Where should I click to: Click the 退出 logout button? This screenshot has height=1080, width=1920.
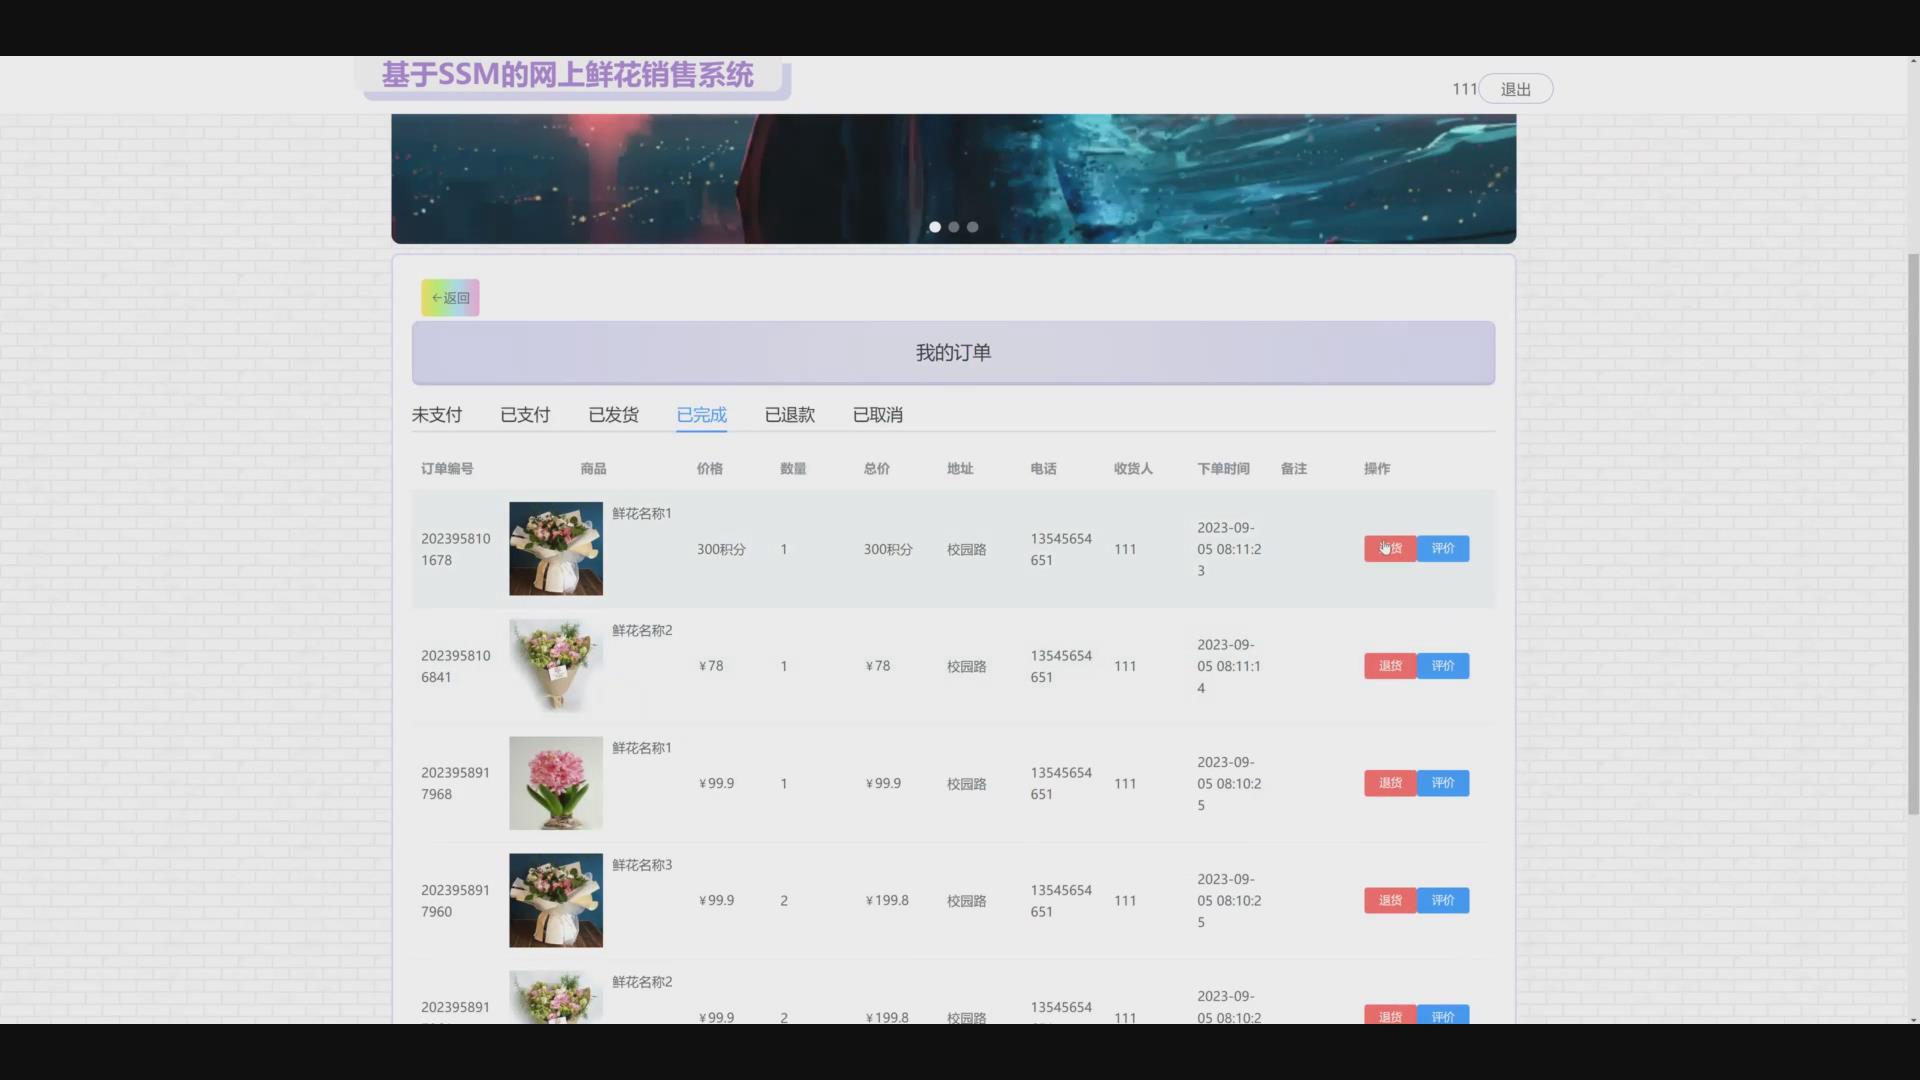pyautogui.click(x=1515, y=89)
